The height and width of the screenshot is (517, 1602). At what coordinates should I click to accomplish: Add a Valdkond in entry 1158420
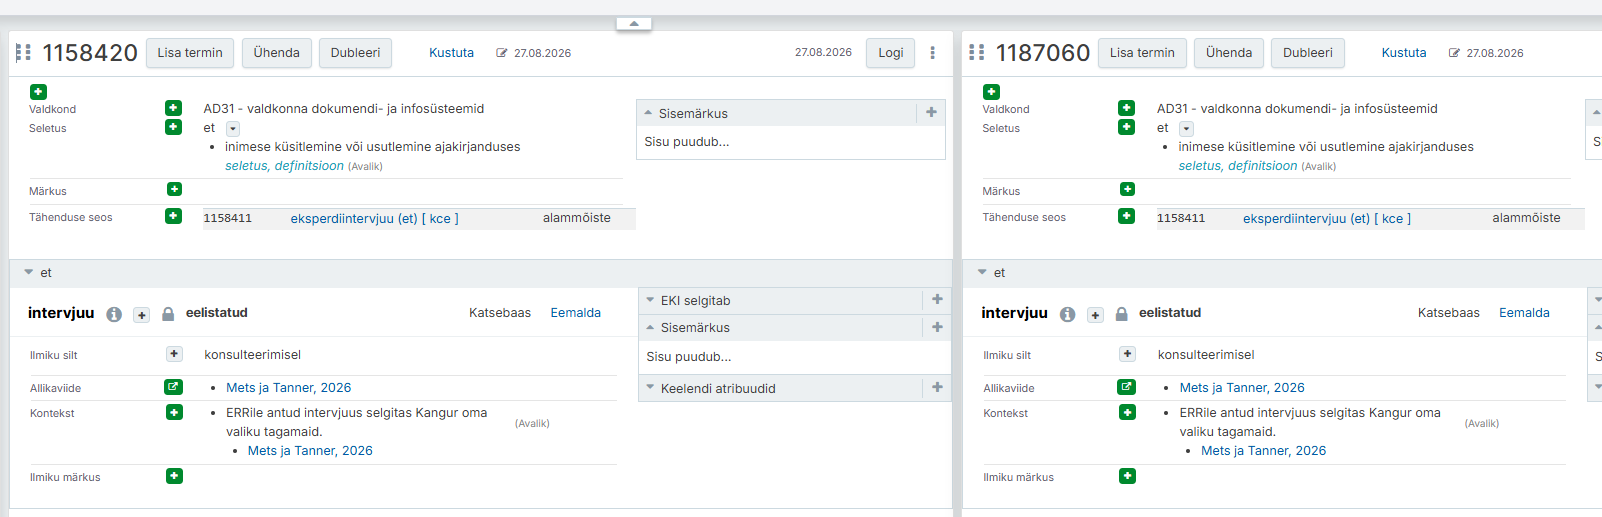point(173,108)
